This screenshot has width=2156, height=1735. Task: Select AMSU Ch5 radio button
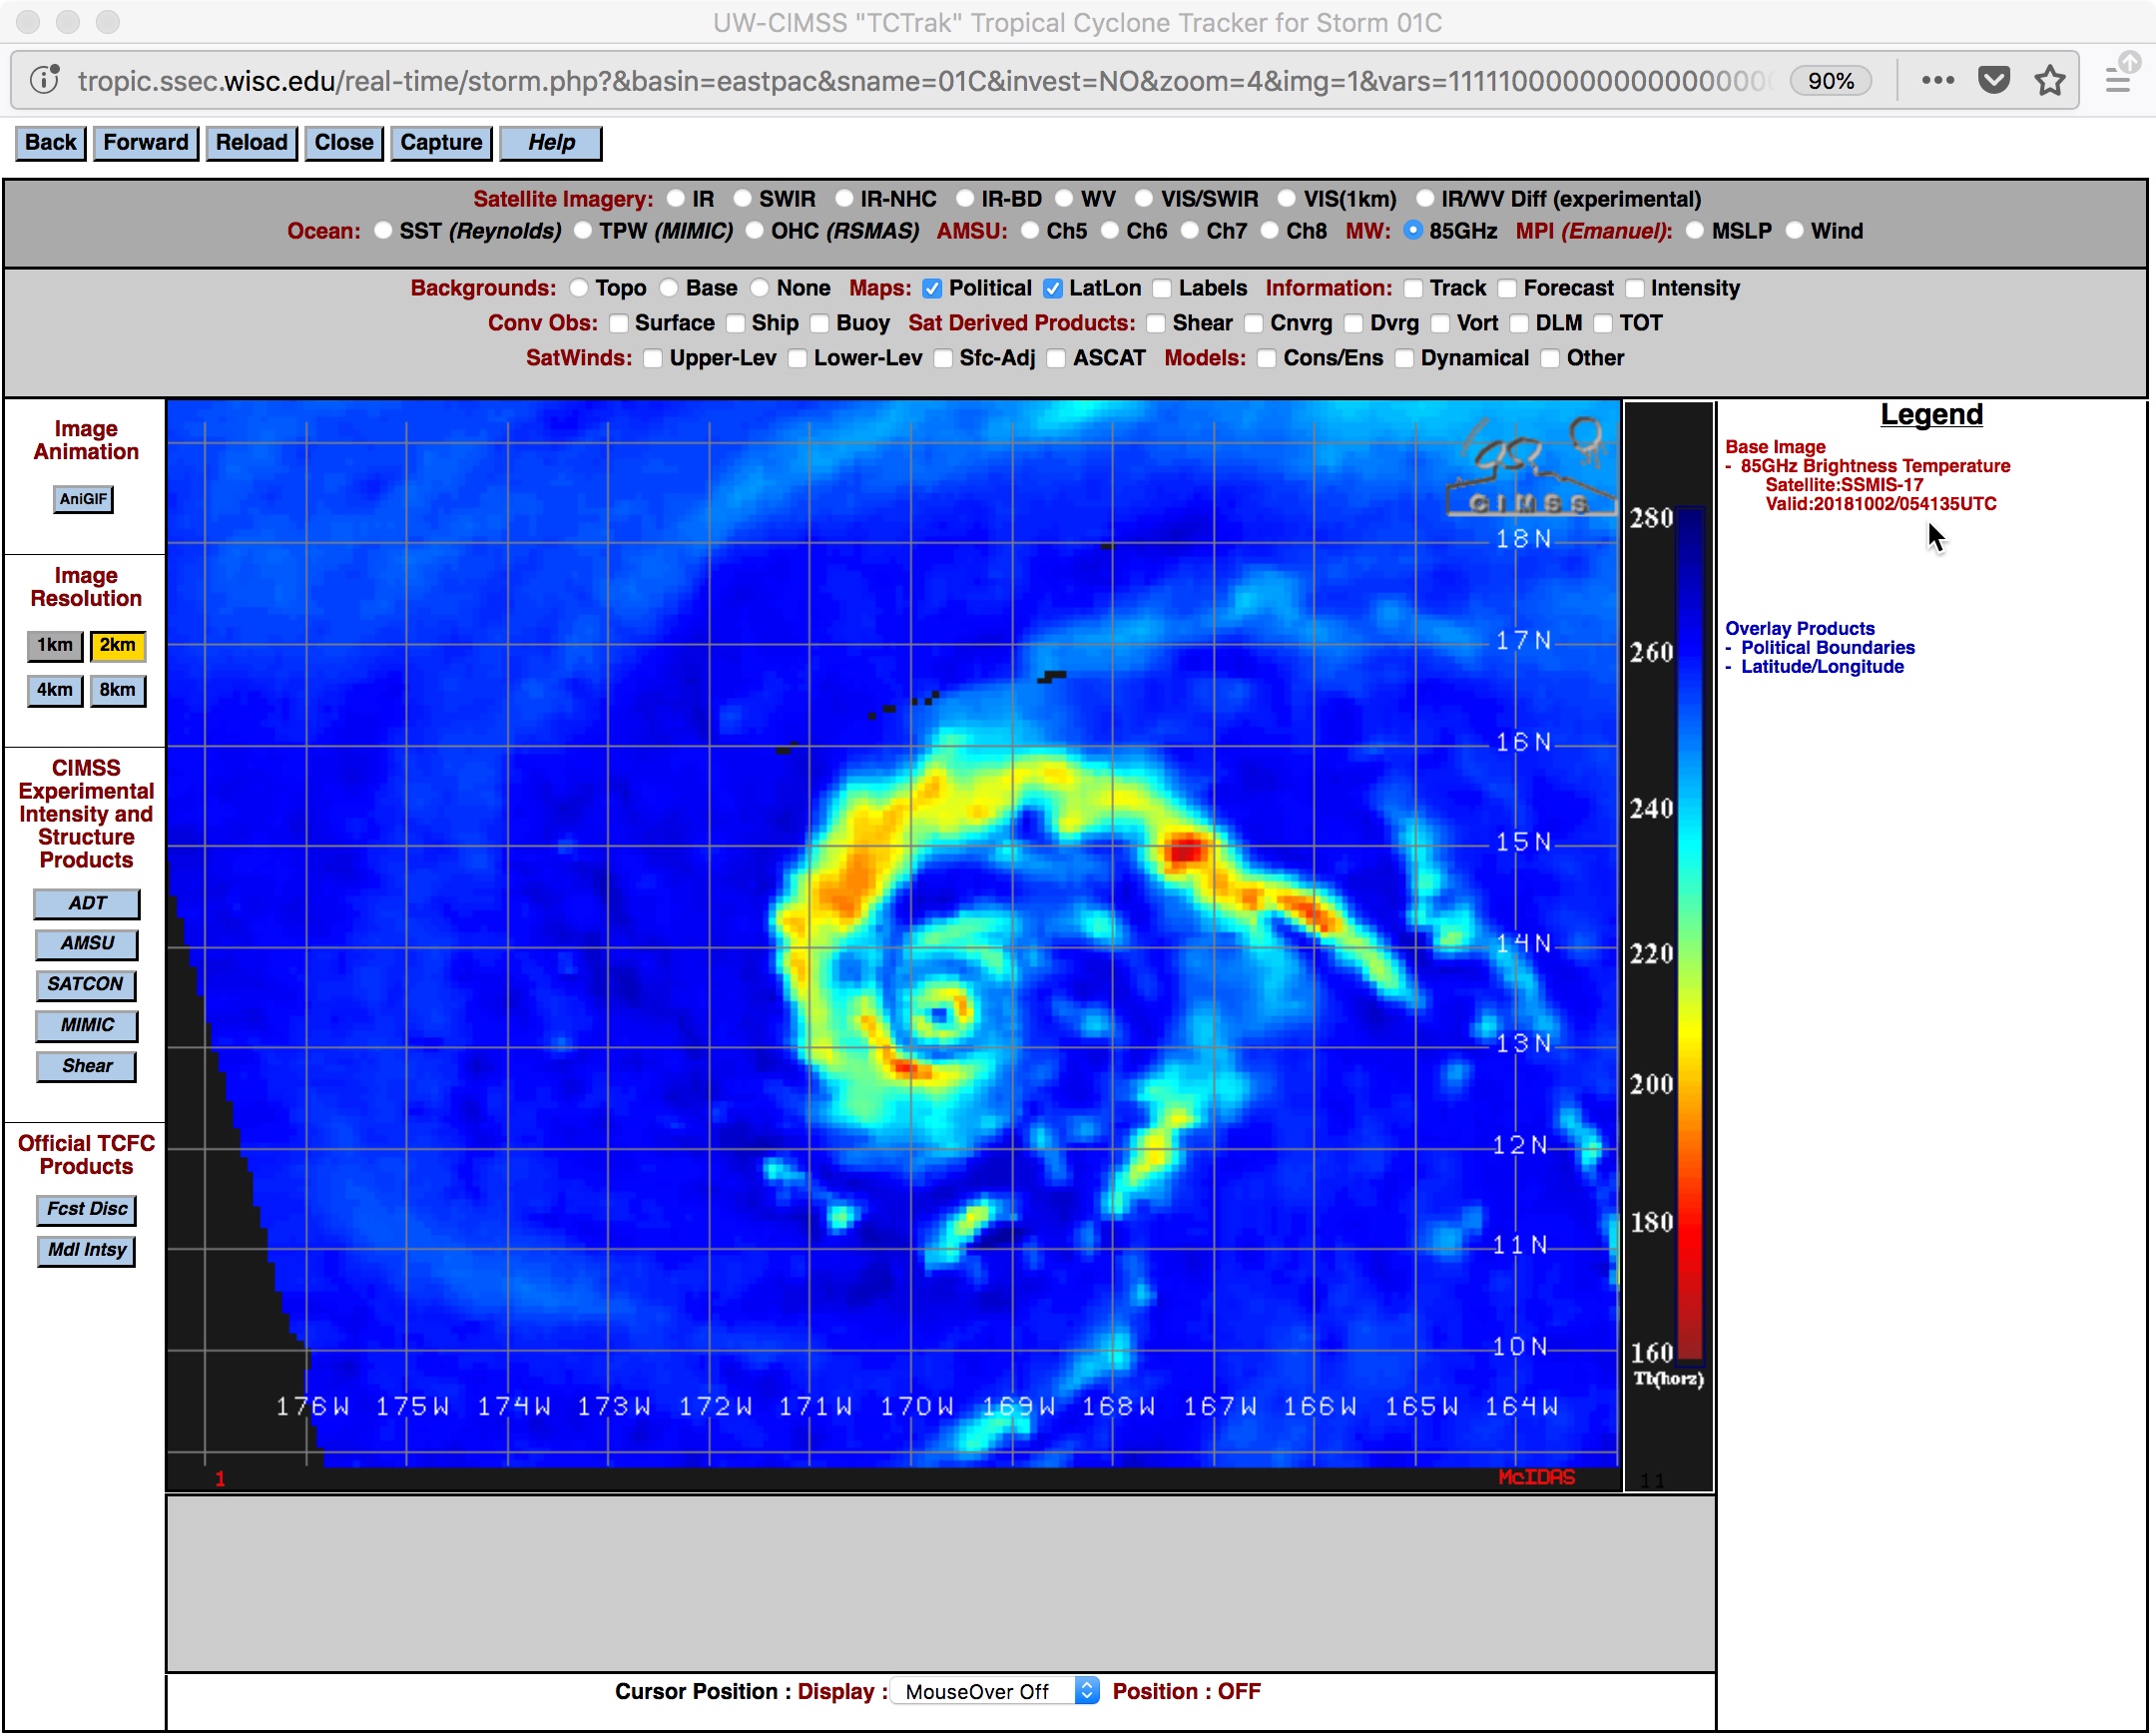pos(1030,231)
